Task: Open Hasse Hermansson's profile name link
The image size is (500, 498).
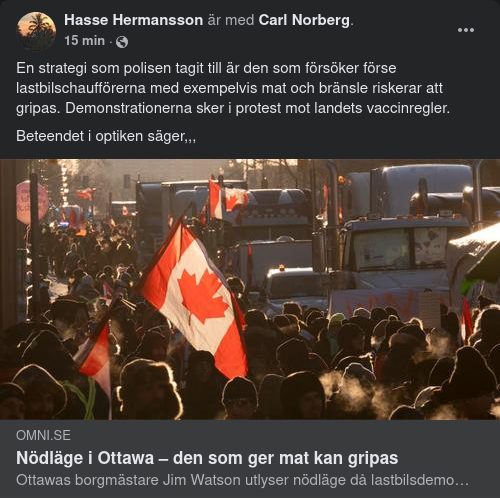Action: pyautogui.click(x=134, y=20)
